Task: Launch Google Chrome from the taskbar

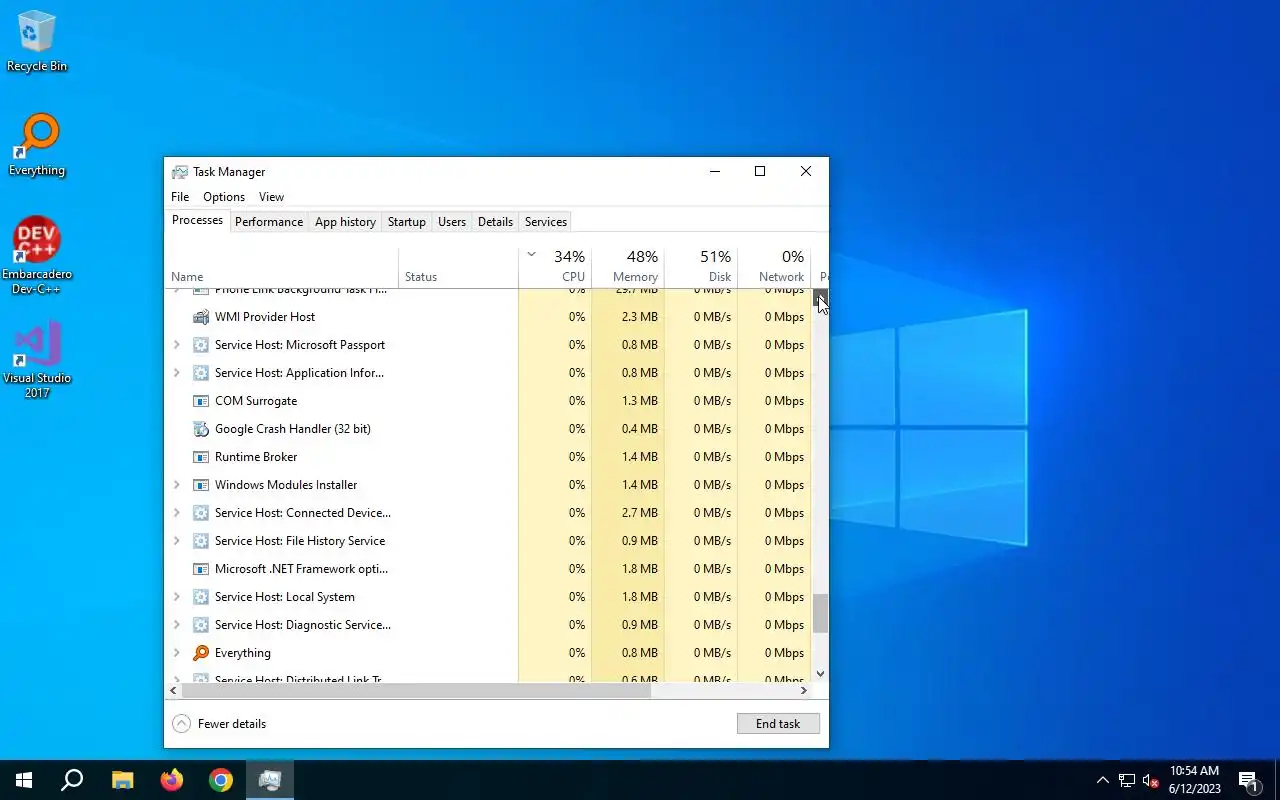Action: click(221, 780)
